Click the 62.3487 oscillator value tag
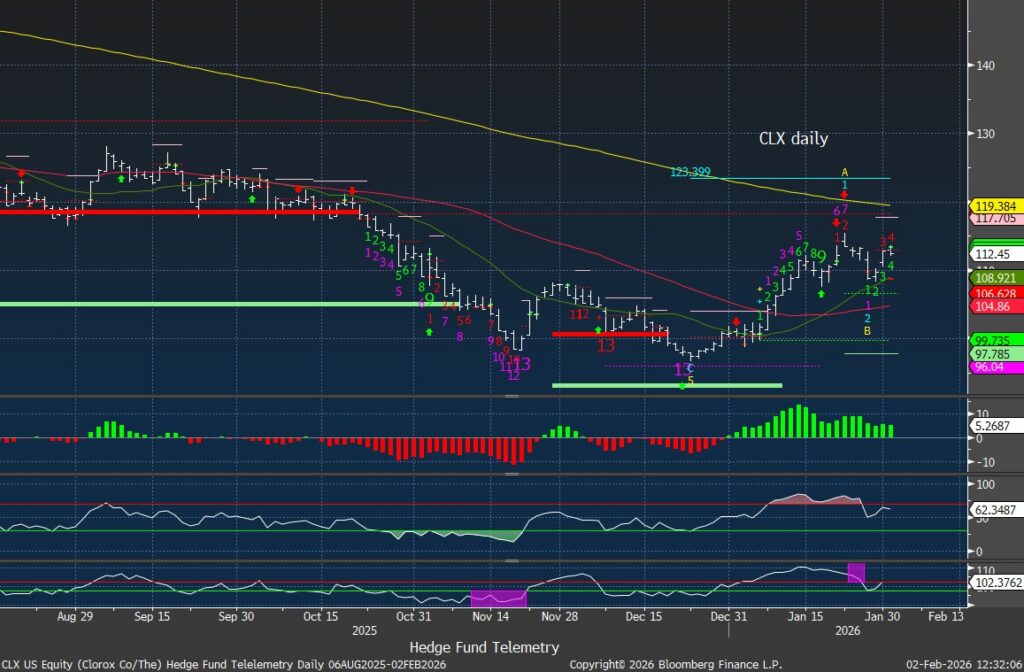1024x672 pixels. coord(993,510)
